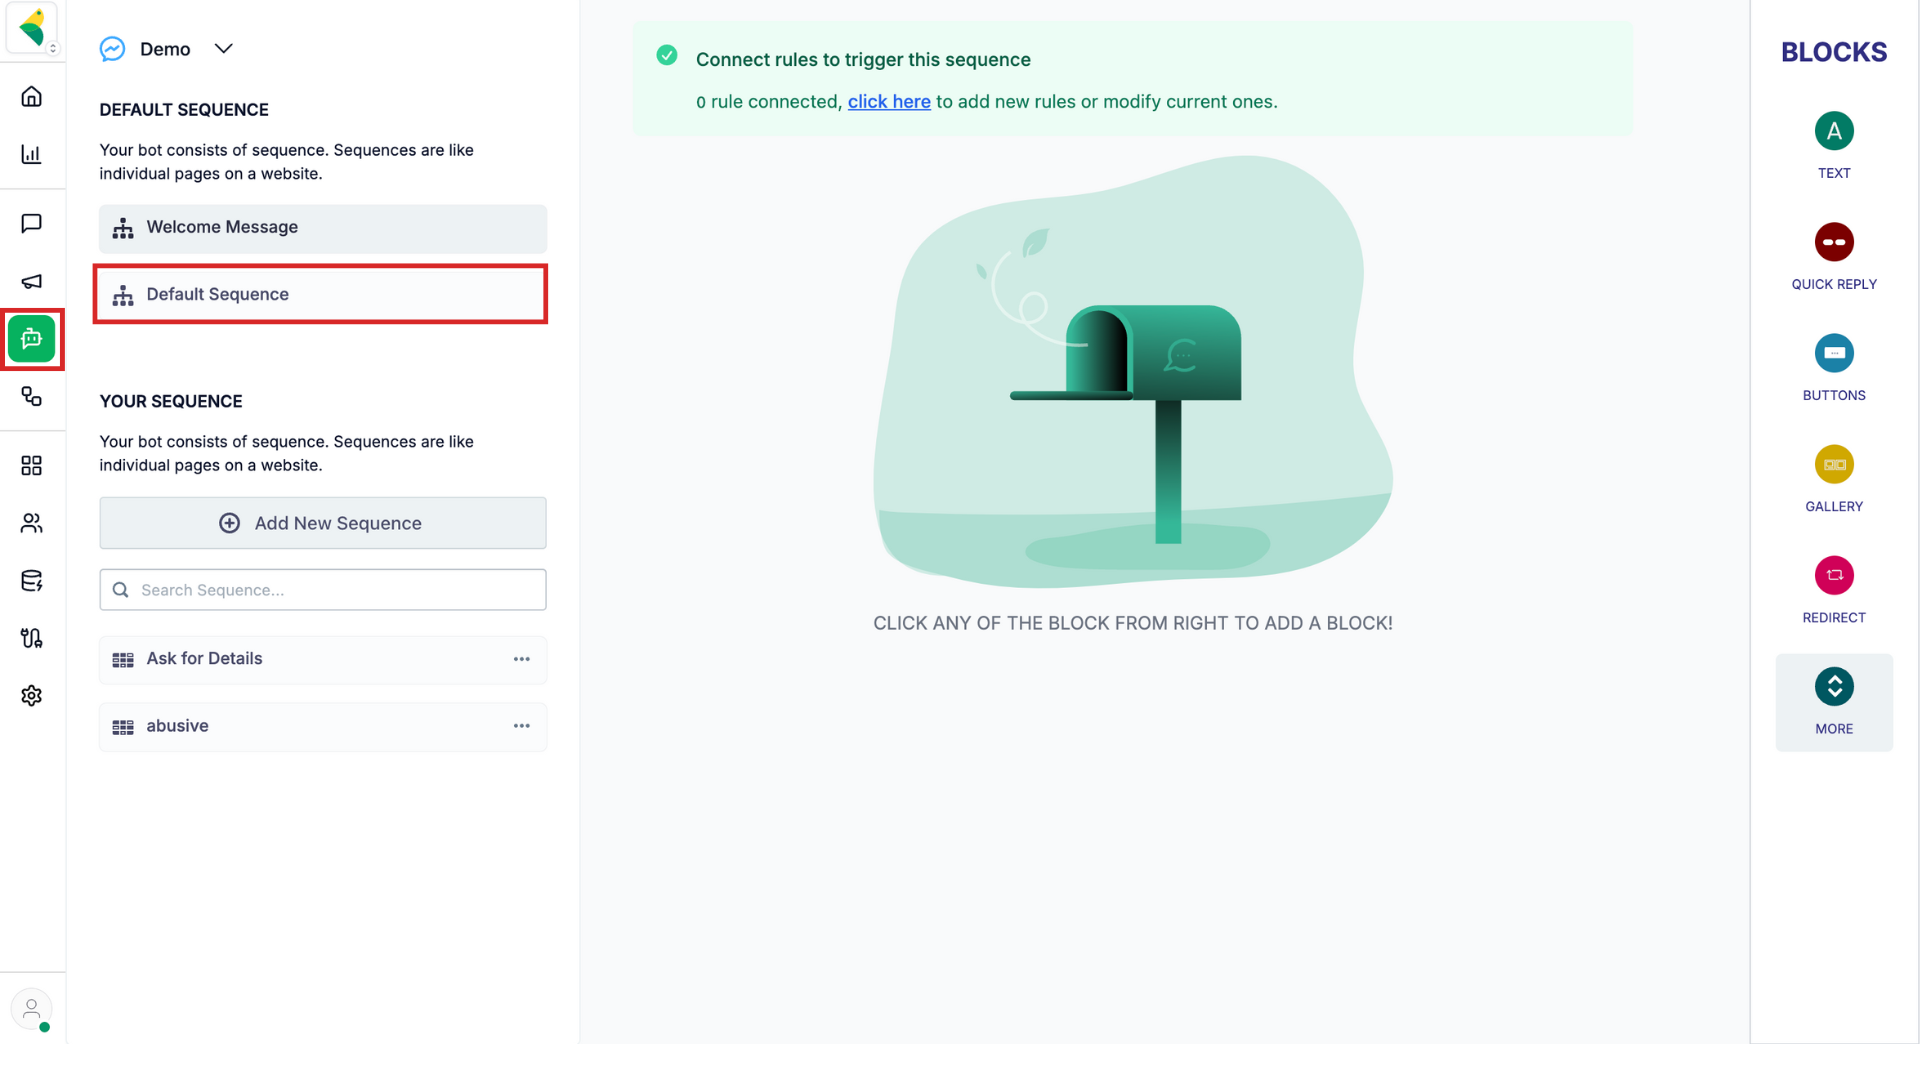The width and height of the screenshot is (1920, 1080).
Task: Expand the Demo bot dropdown chevron
Action: coord(223,49)
